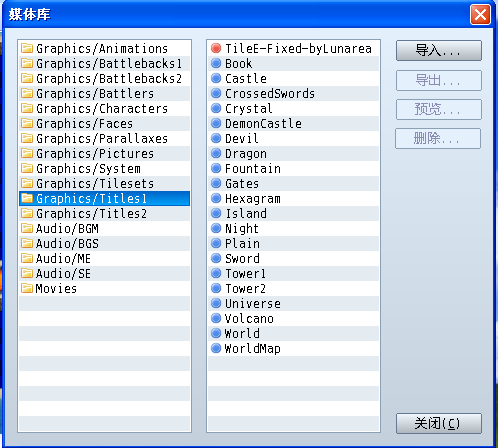Click the folder icon beside Graphics/Titles2
Screen dimensions: 498x448
27,213
